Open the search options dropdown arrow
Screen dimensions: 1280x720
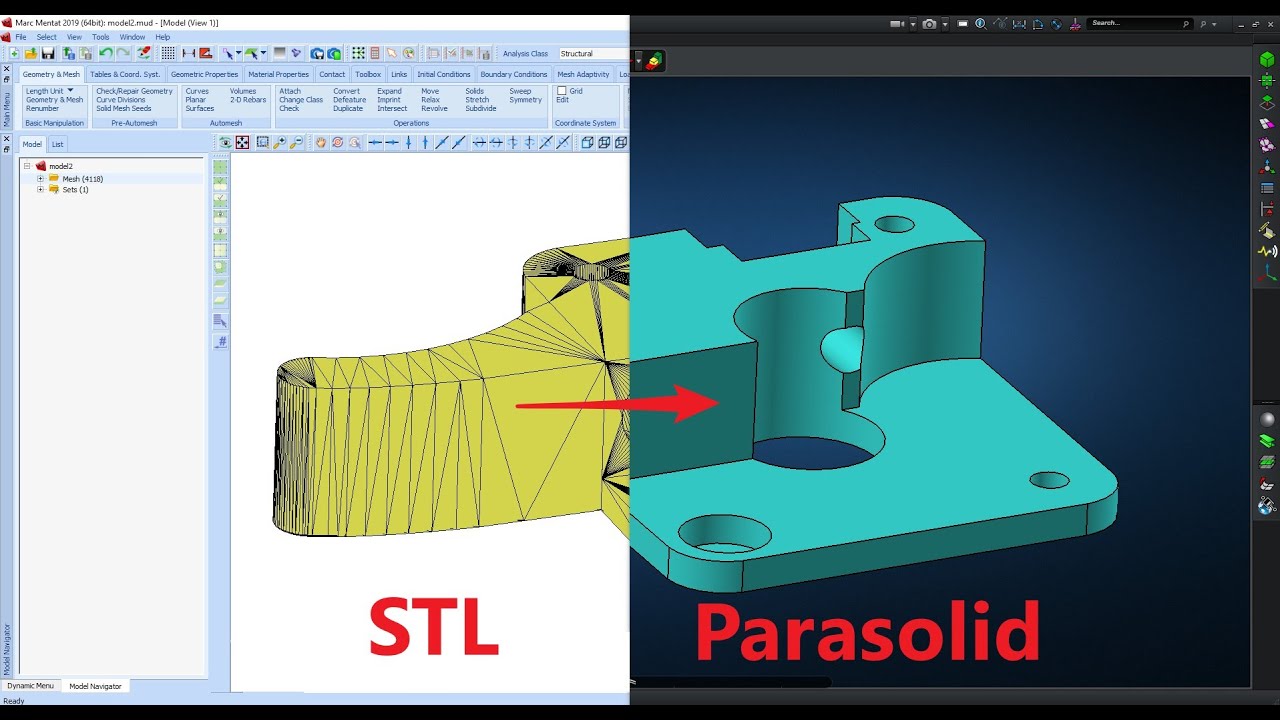[x=1214, y=24]
